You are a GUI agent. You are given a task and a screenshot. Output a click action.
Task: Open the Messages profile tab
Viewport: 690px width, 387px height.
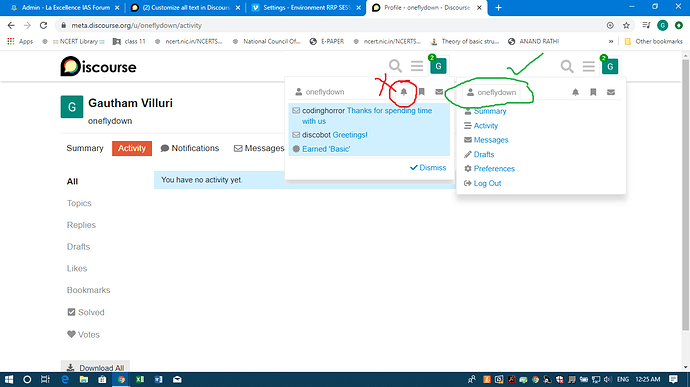coord(259,148)
